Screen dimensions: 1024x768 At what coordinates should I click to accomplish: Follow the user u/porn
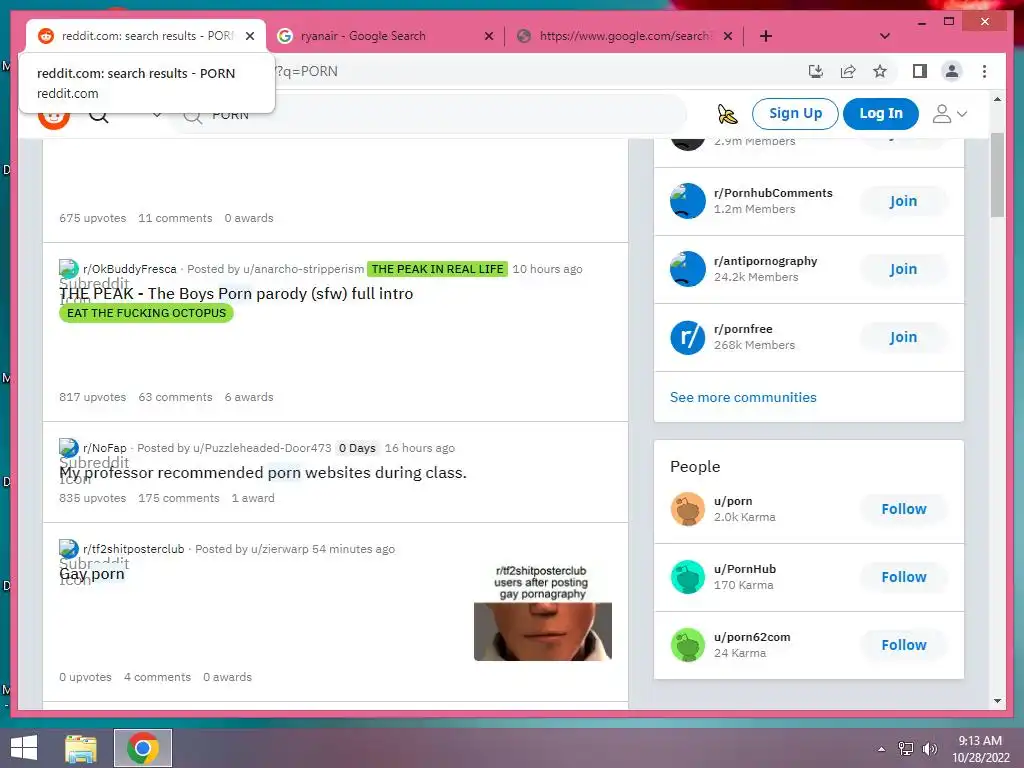coord(903,509)
